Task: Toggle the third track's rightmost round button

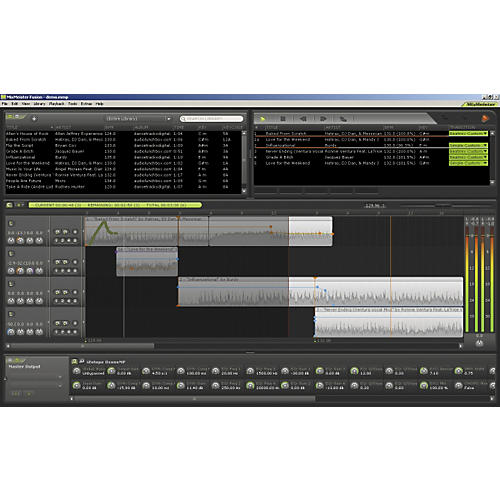Action: pos(75,292)
